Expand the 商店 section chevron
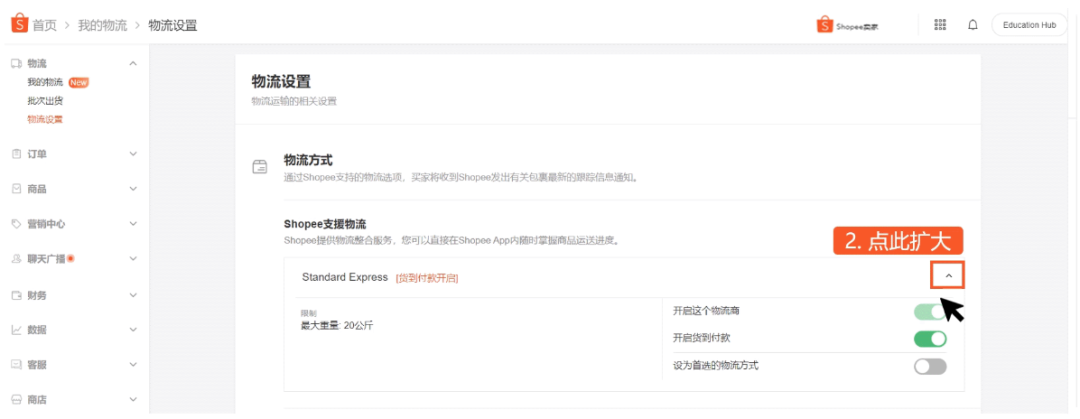This screenshot has height=419, width=1080. [134, 400]
